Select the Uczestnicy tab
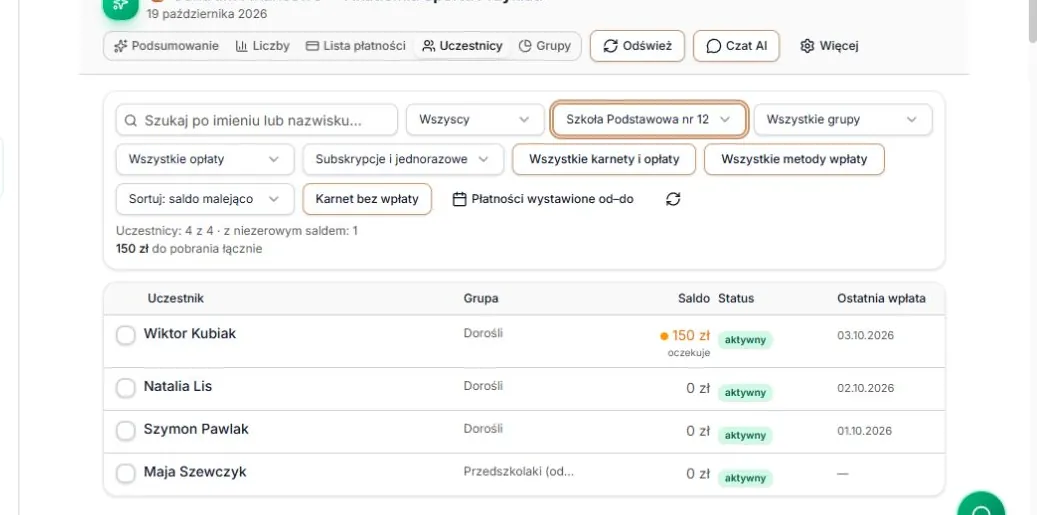This screenshot has width=1037, height=515. (462, 46)
